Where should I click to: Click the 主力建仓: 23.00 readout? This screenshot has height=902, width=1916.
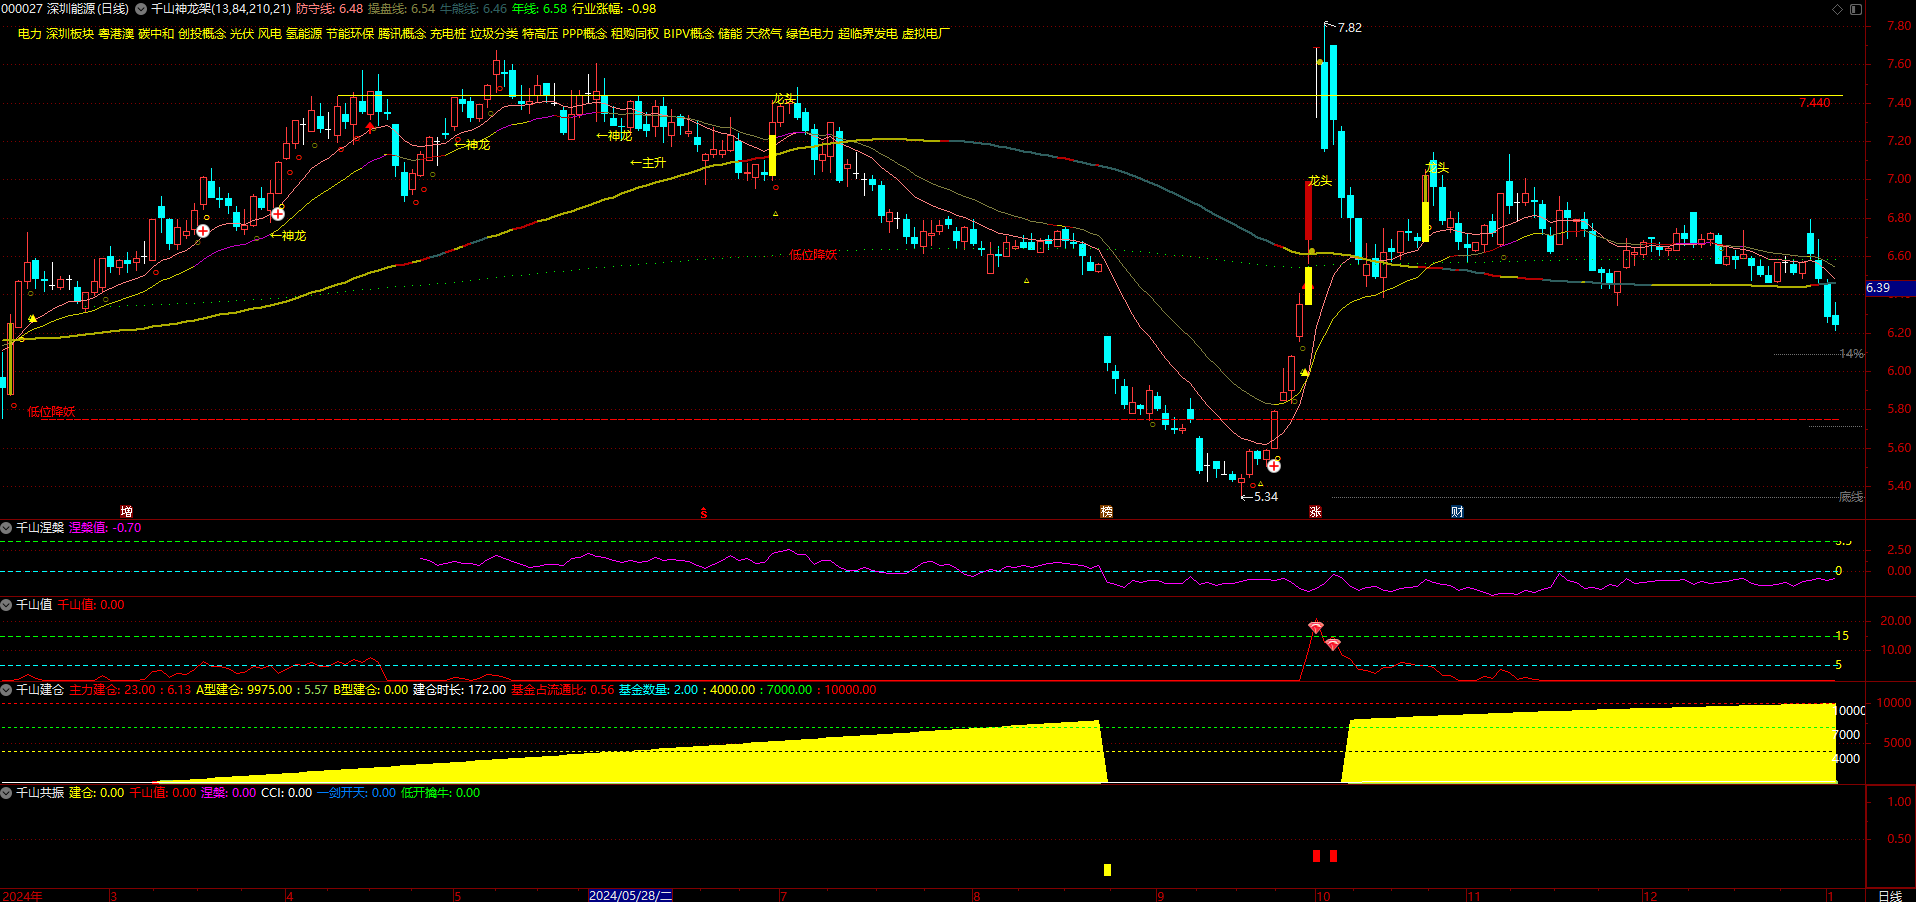(x=113, y=690)
